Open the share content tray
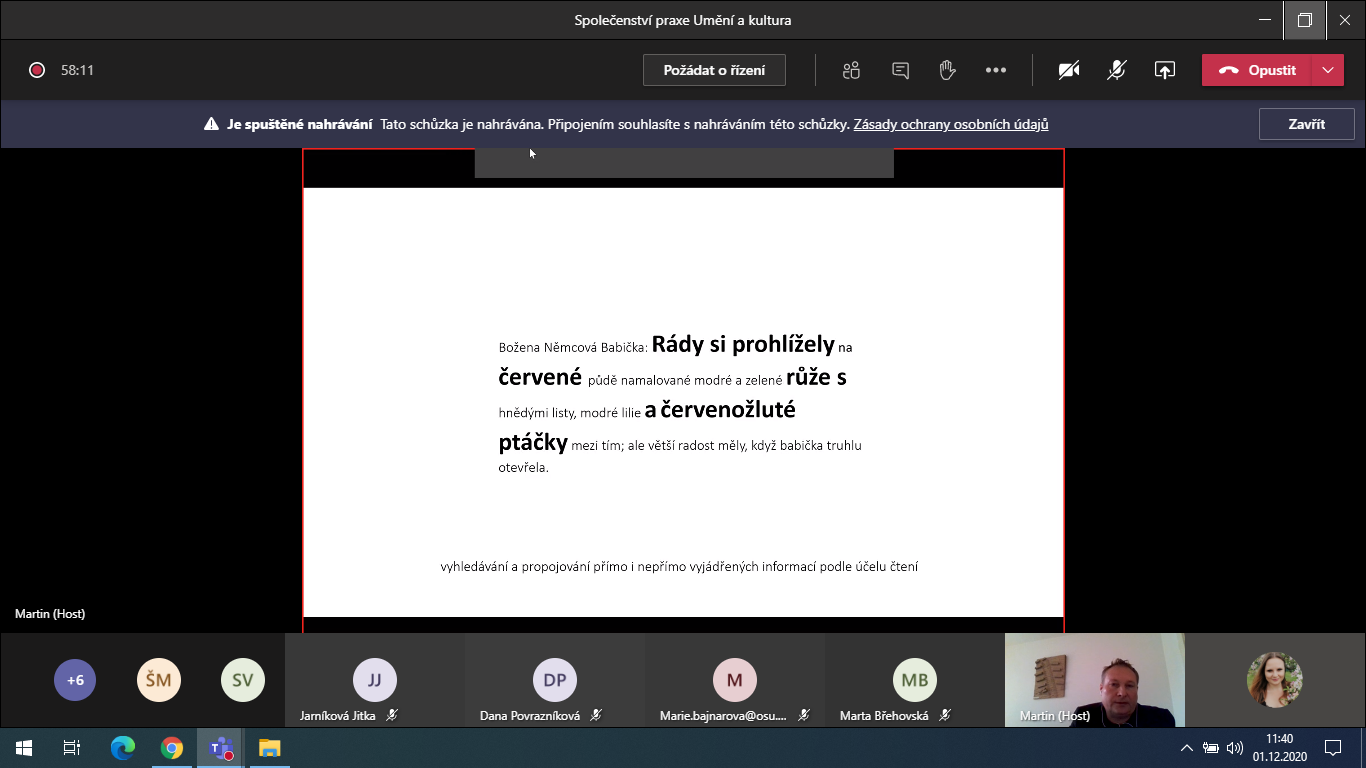 (1164, 70)
